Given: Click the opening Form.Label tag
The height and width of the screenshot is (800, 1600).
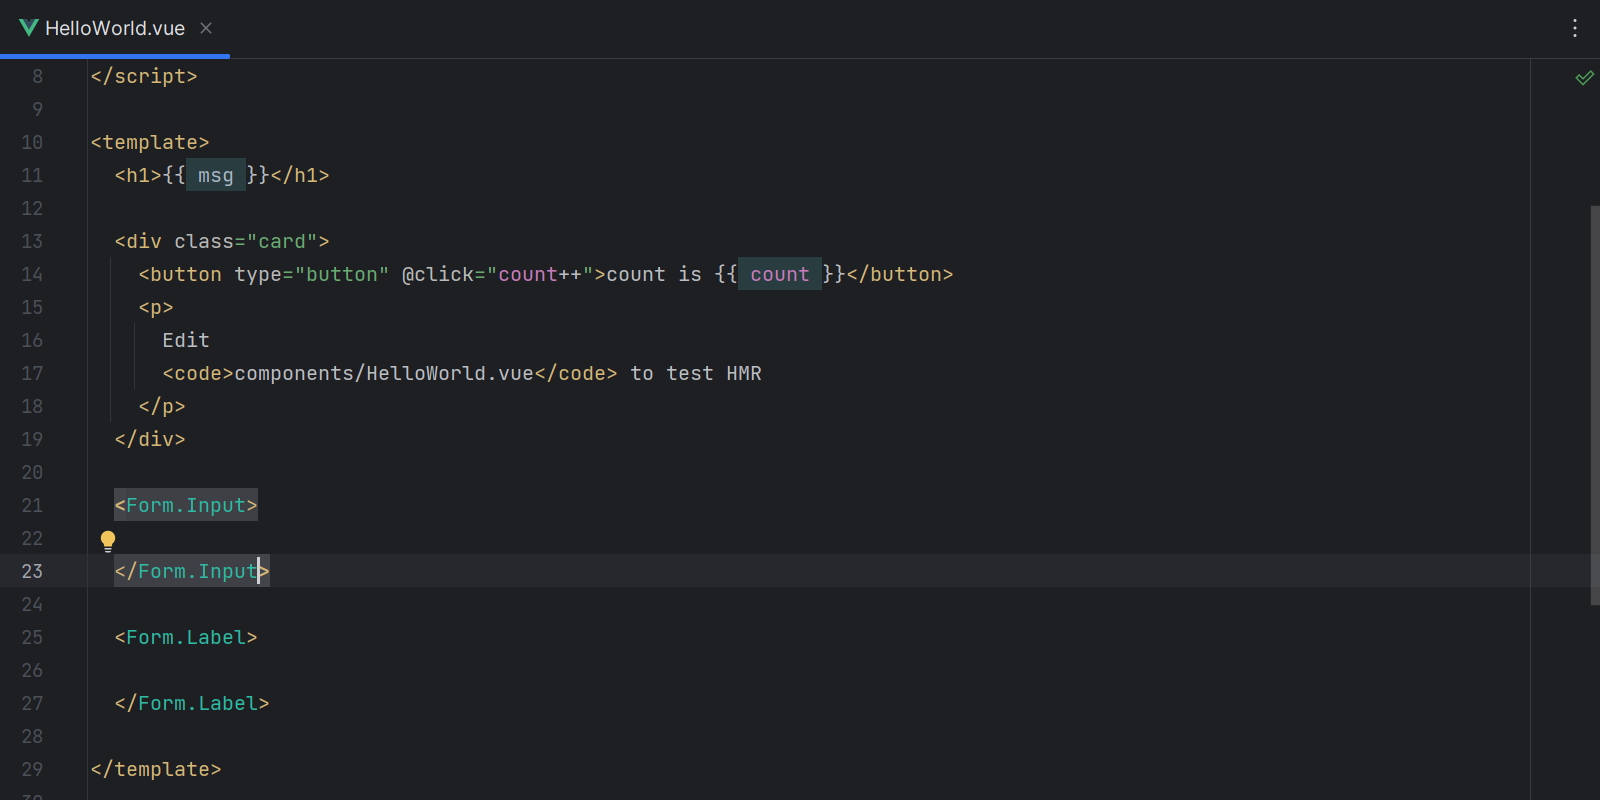Looking at the screenshot, I should point(186,637).
